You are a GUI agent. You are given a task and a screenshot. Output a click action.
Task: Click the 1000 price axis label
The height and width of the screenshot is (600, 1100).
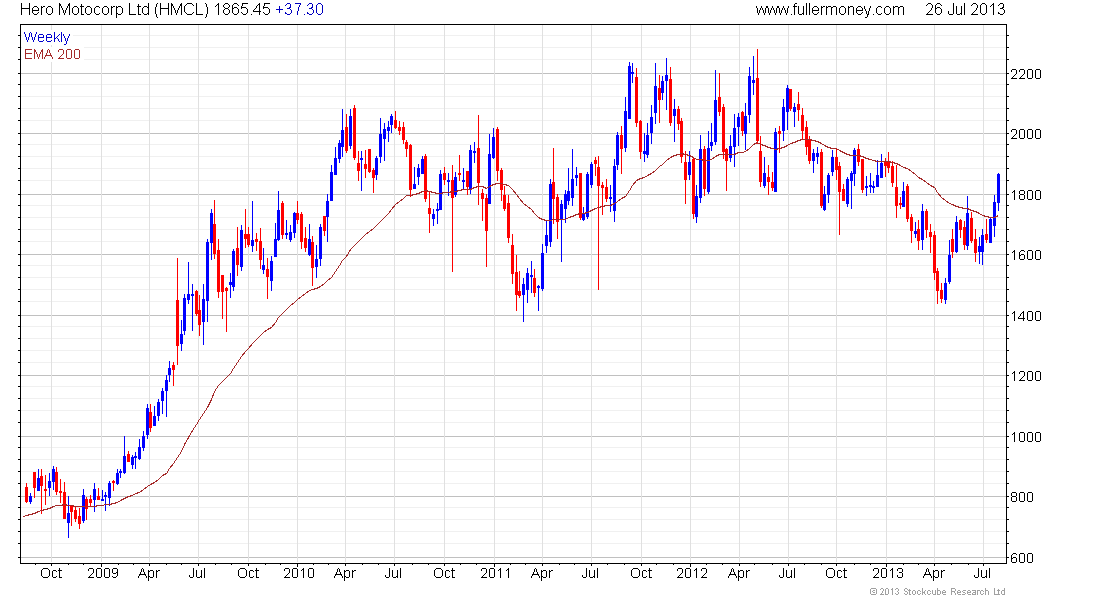coord(1026,437)
